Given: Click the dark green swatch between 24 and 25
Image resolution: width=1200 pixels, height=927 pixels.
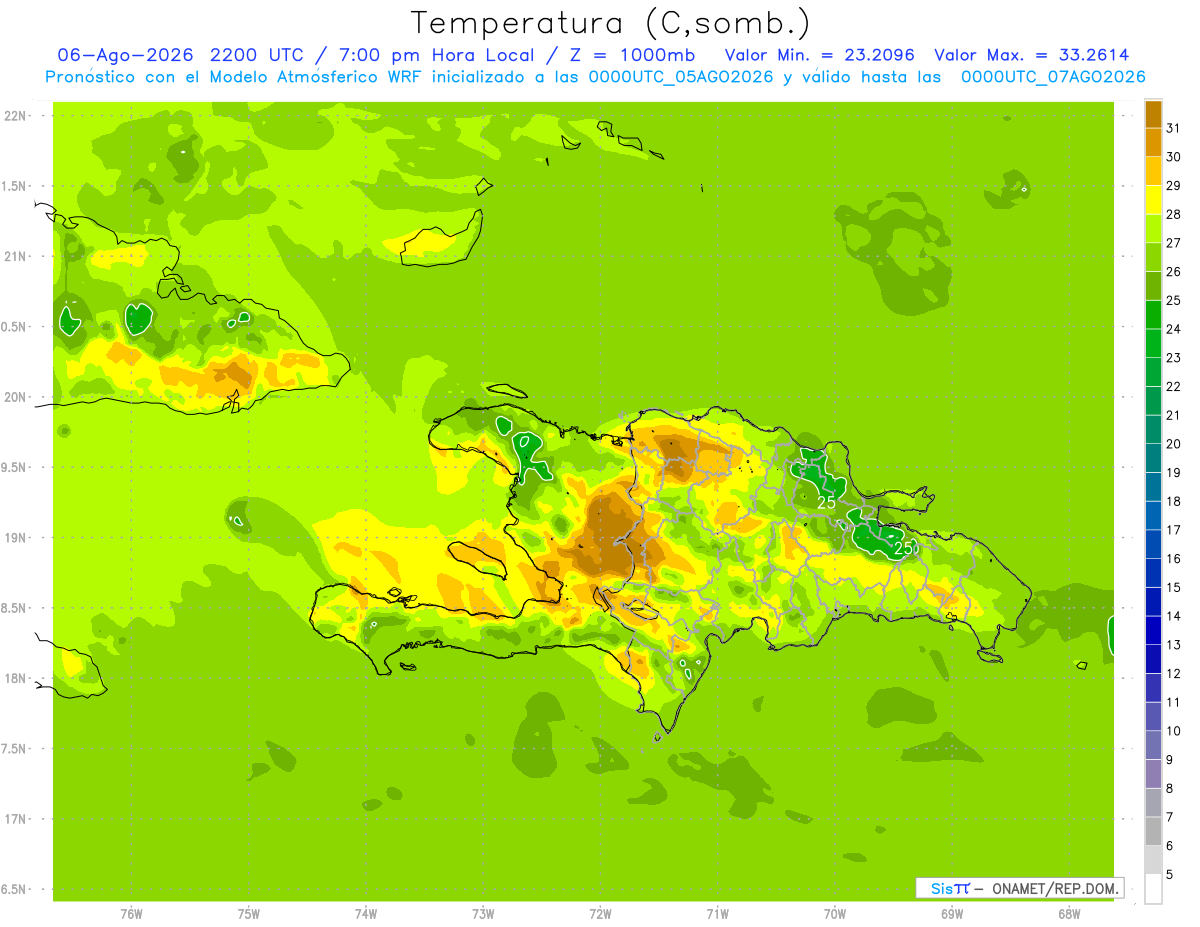Looking at the screenshot, I should click(1153, 315).
